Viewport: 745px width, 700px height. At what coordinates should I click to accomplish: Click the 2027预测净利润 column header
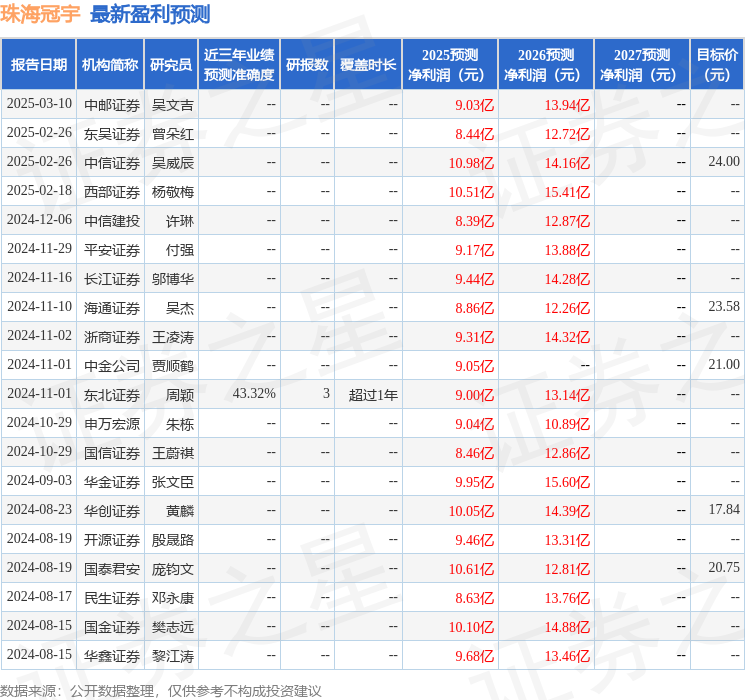click(x=642, y=65)
